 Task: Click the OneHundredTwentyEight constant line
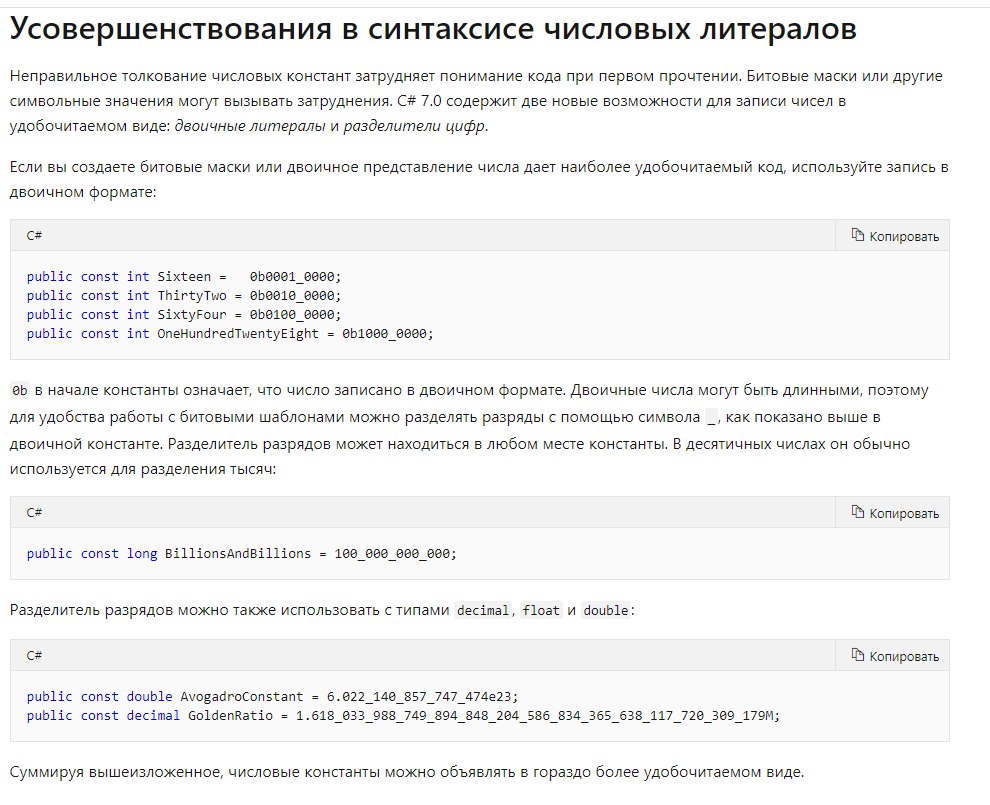point(230,333)
